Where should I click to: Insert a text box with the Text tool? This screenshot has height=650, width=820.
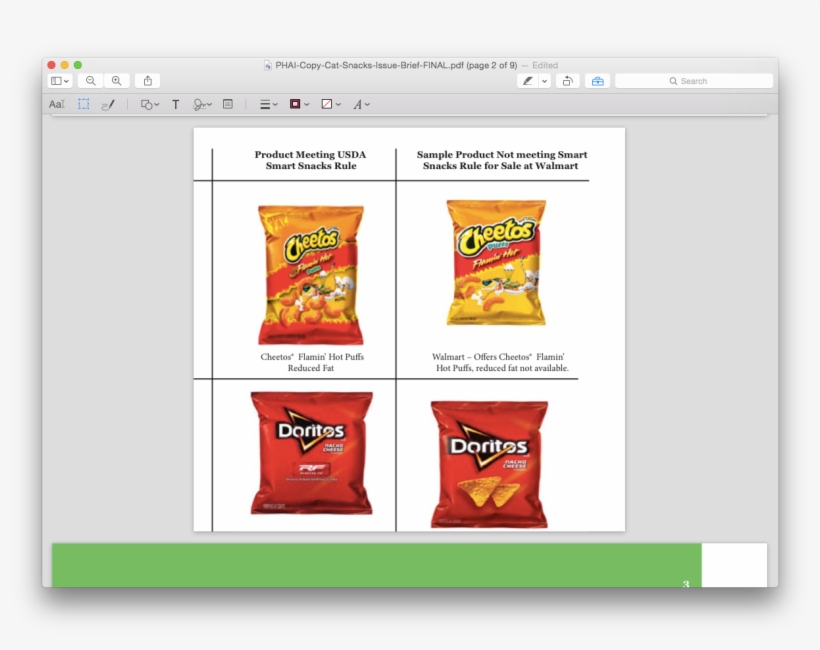coord(175,104)
